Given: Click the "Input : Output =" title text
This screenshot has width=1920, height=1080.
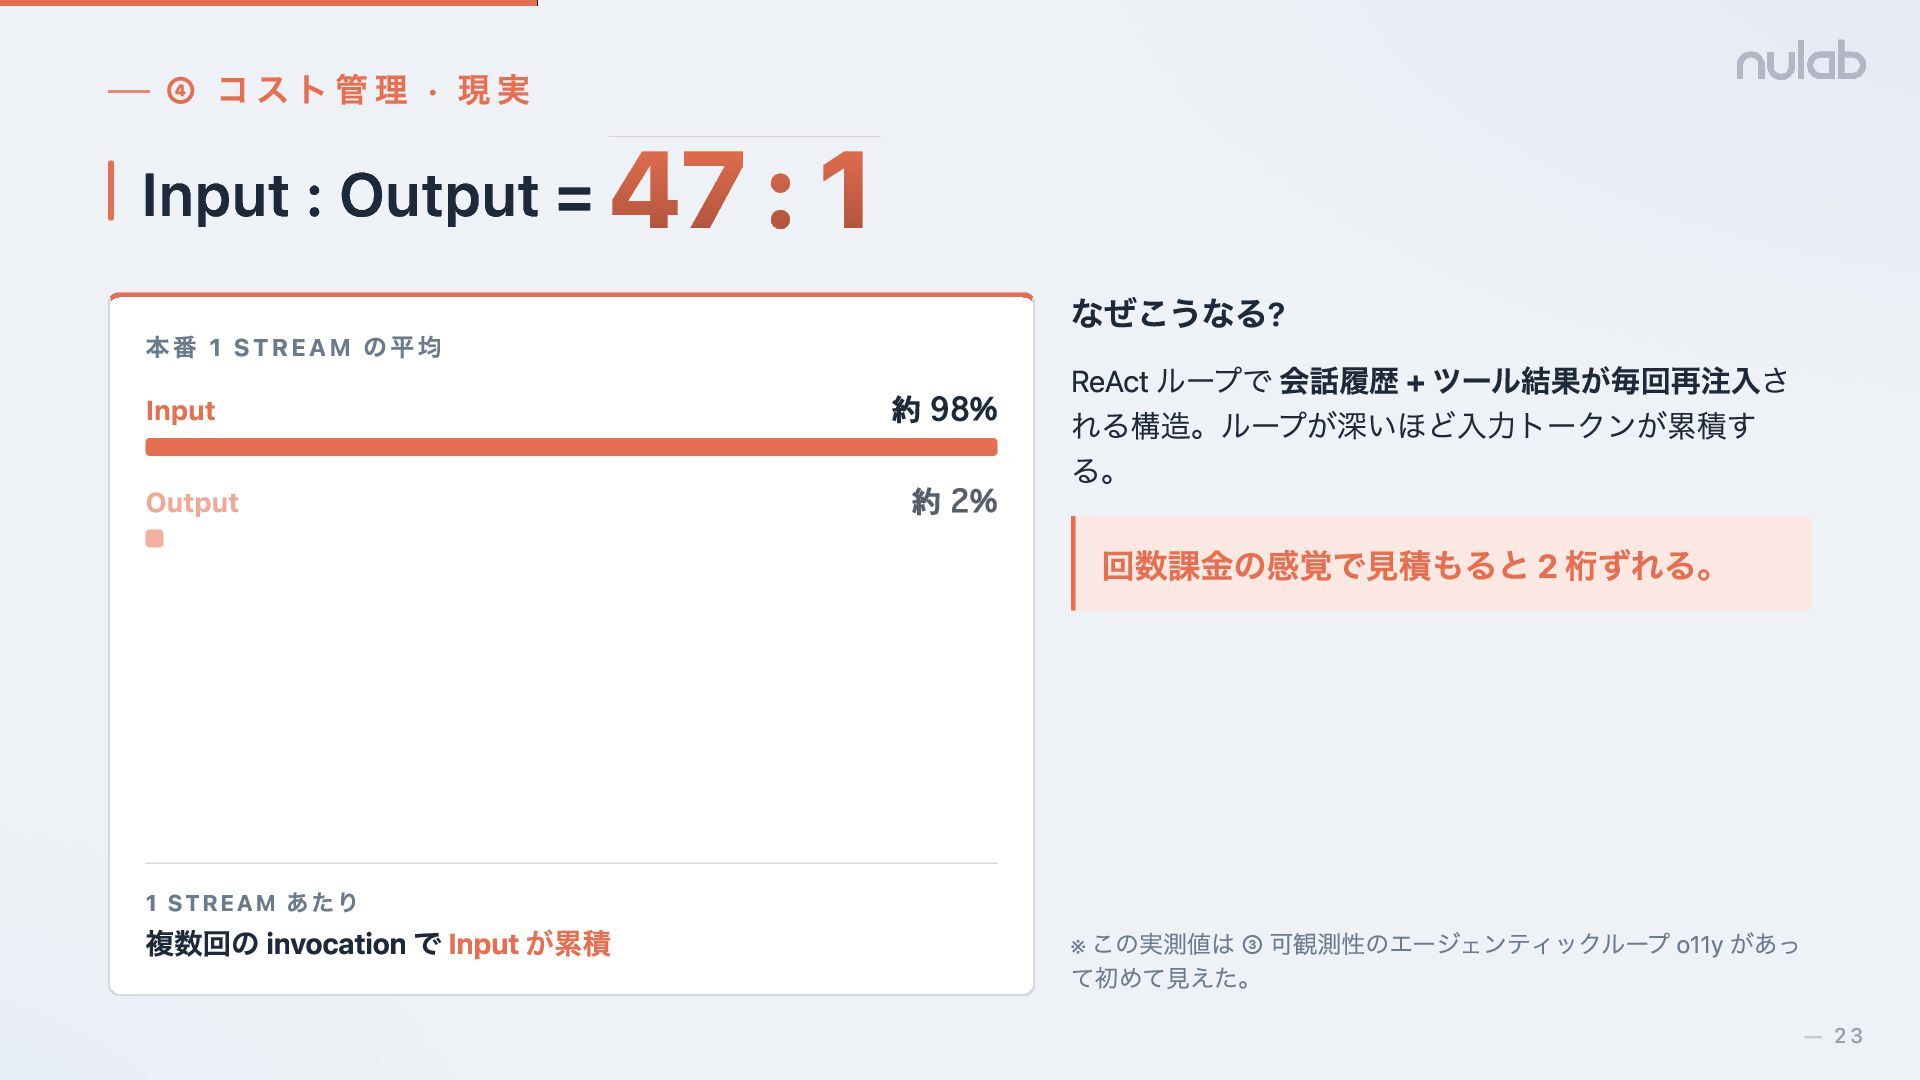Looking at the screenshot, I should click(x=366, y=195).
